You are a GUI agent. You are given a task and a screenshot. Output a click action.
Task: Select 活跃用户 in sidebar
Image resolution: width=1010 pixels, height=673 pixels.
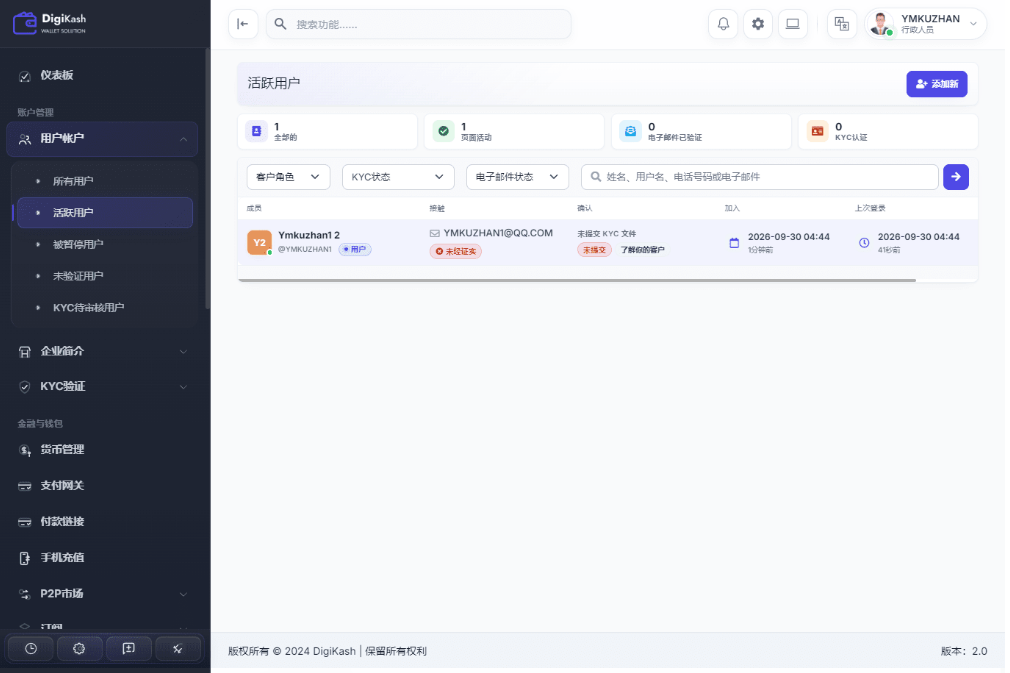coord(105,213)
